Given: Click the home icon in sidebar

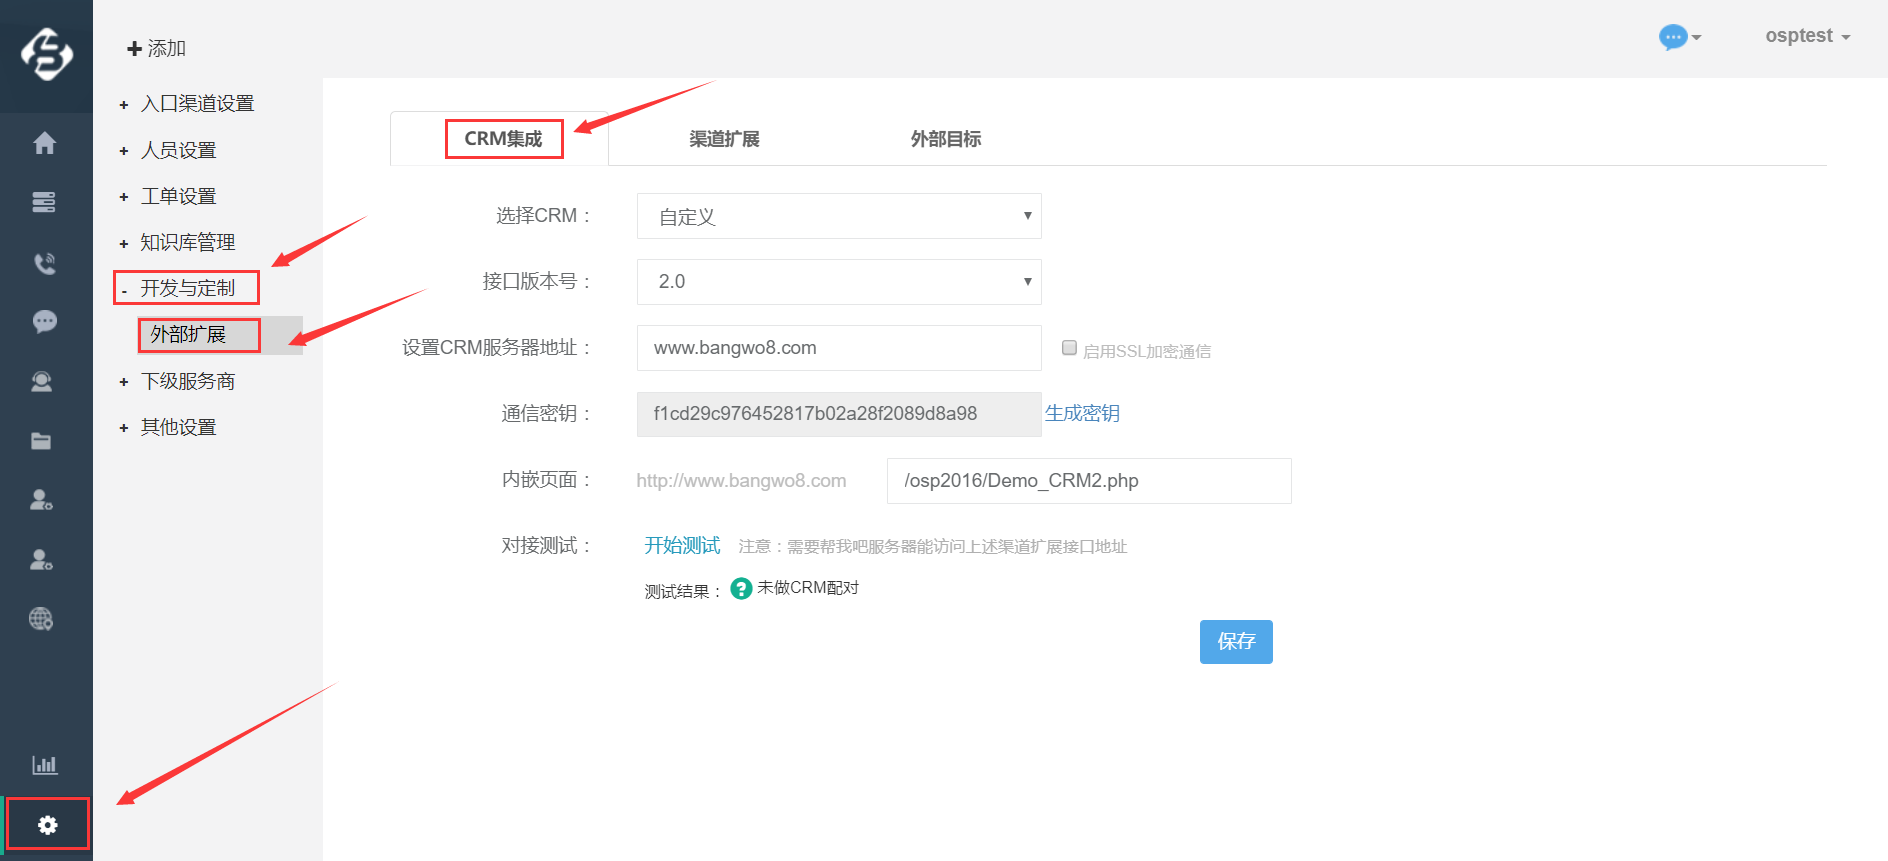Looking at the screenshot, I should click(44, 143).
